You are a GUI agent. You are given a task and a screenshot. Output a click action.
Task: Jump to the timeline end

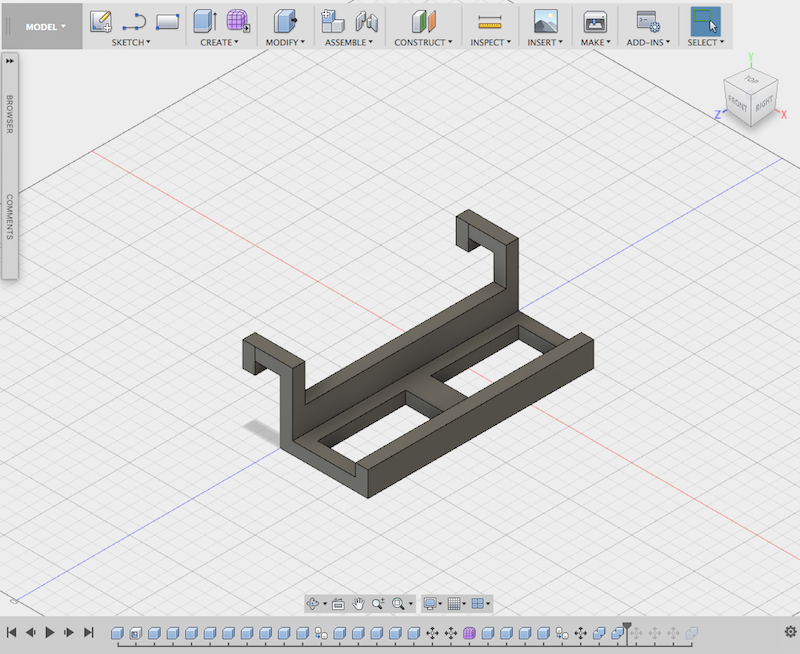tap(88, 633)
